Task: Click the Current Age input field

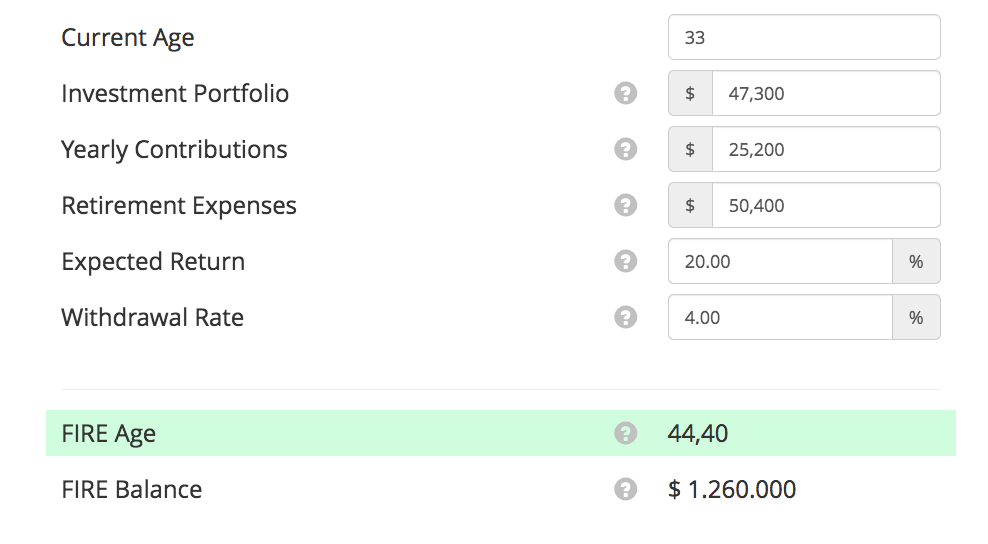Action: (804, 38)
